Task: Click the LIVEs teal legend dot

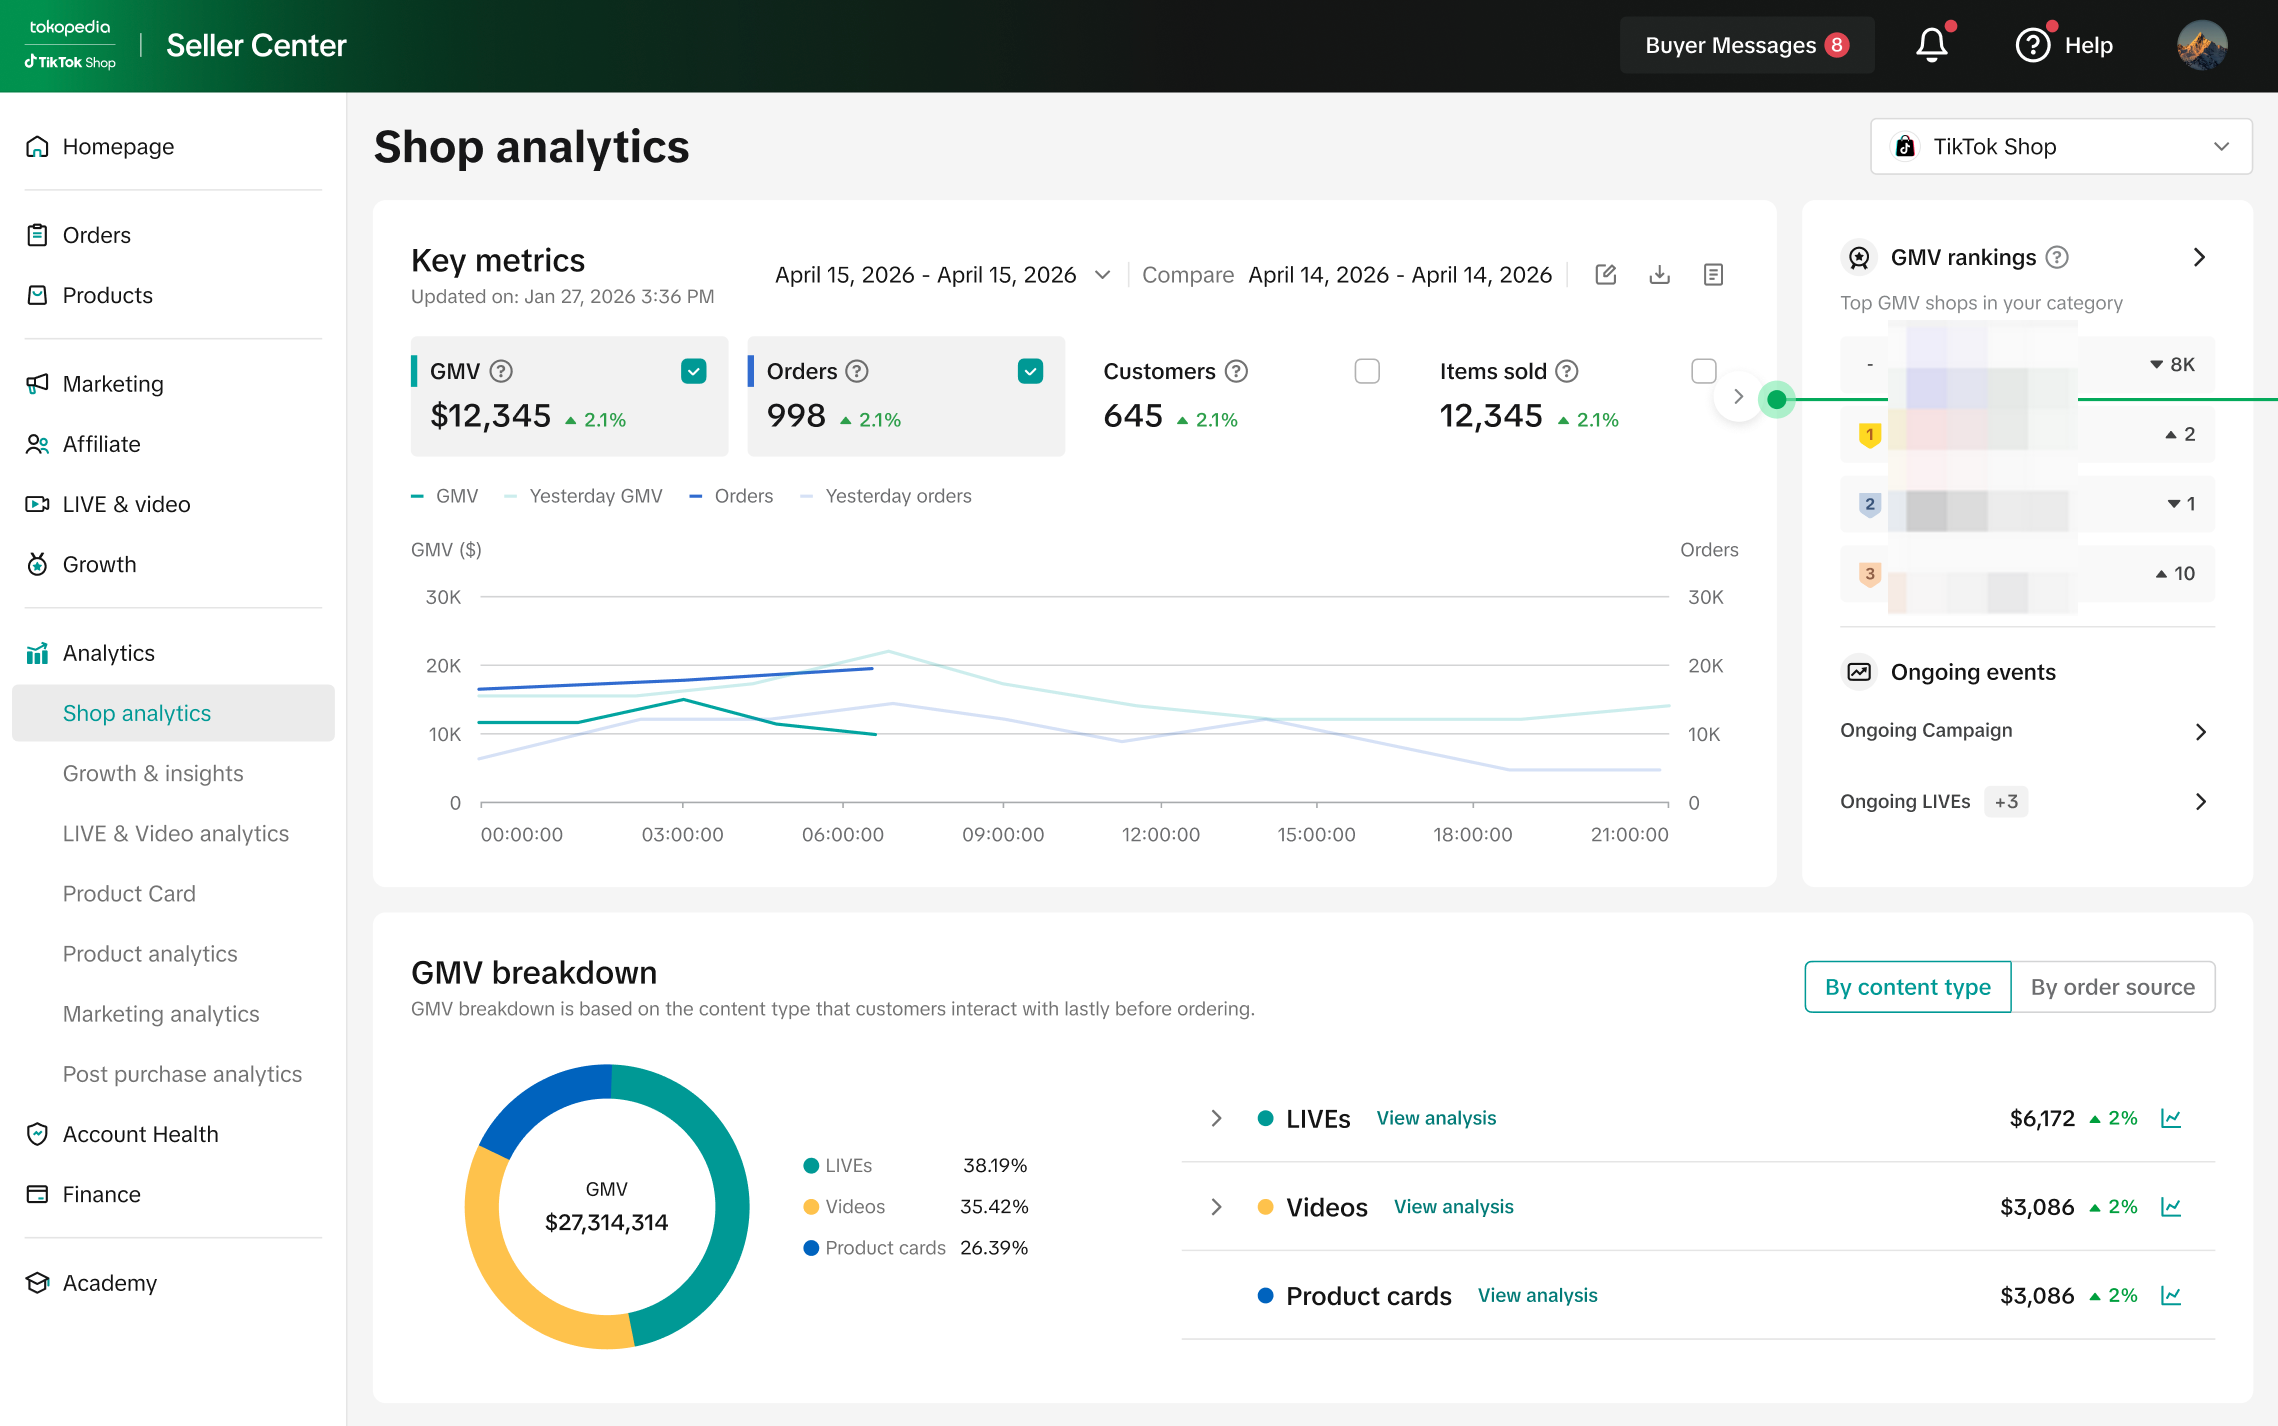Action: [x=811, y=1166]
